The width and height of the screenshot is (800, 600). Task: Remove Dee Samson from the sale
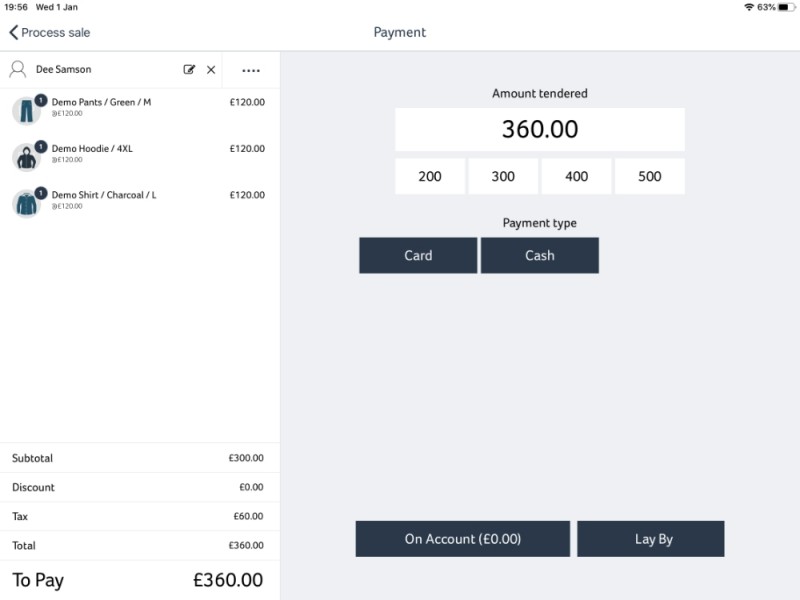click(x=209, y=70)
